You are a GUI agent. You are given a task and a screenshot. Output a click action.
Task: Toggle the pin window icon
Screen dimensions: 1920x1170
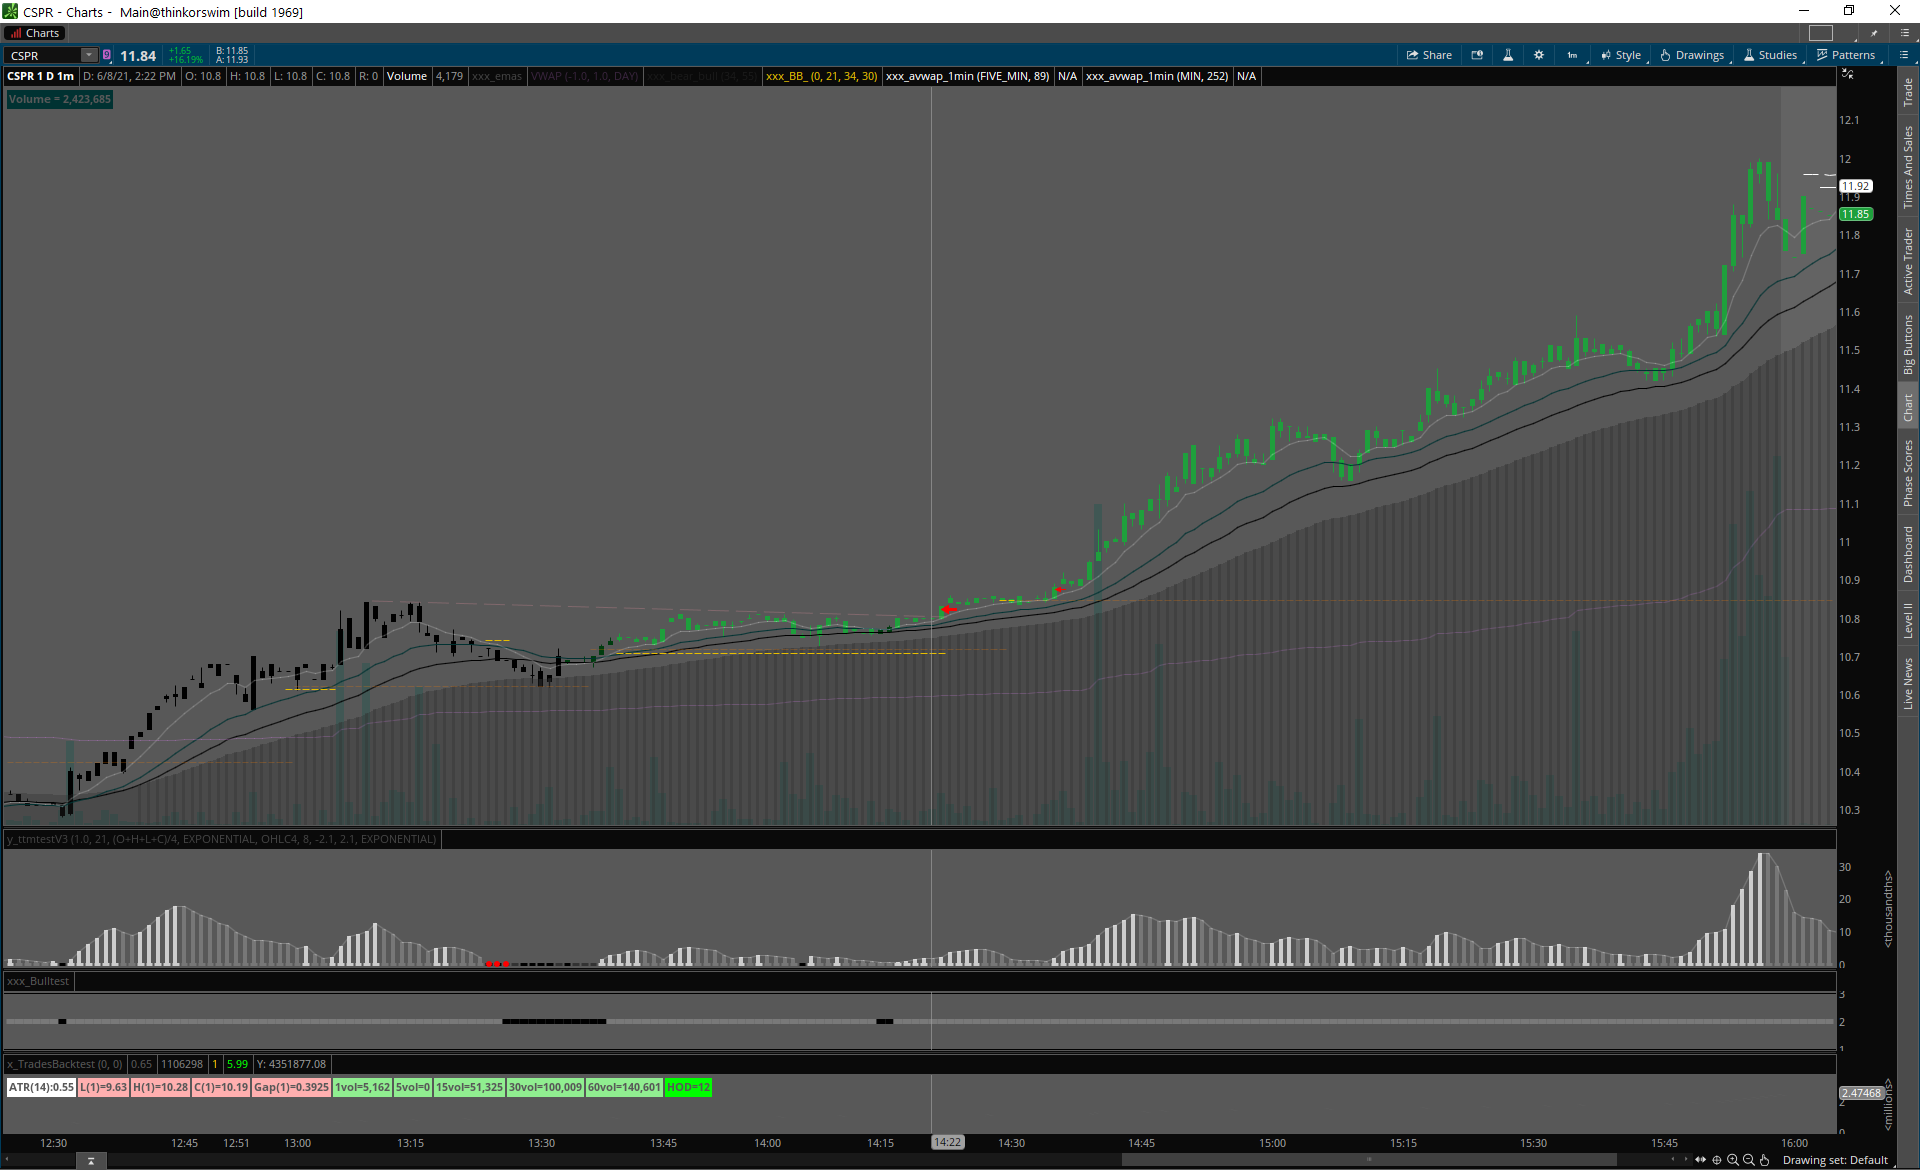[x=1874, y=33]
